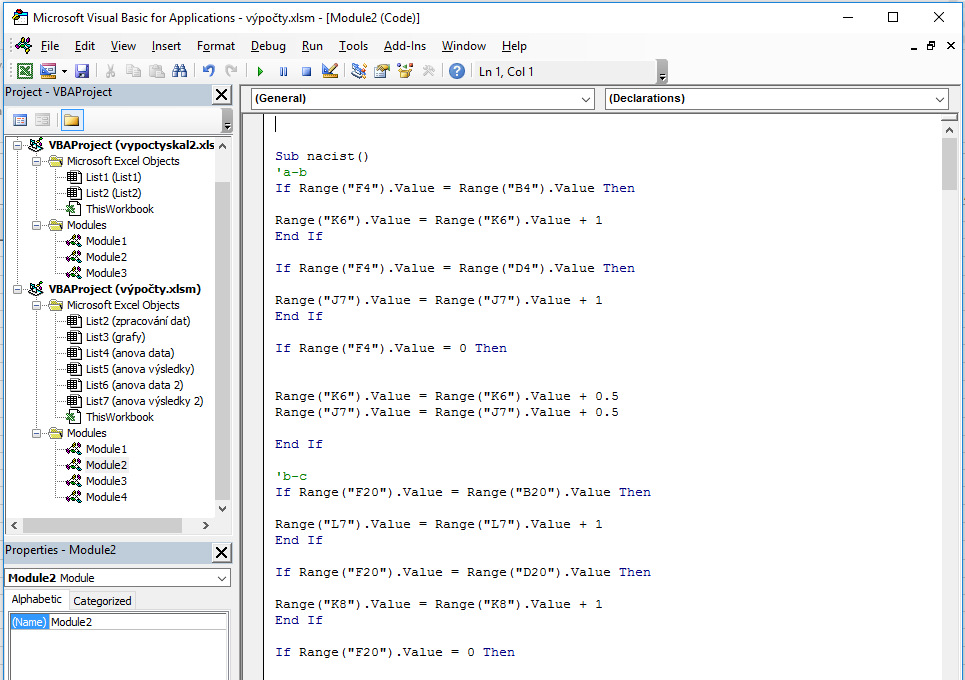Close the Project - VBAProject panel
This screenshot has height=680, width=965.
point(222,95)
